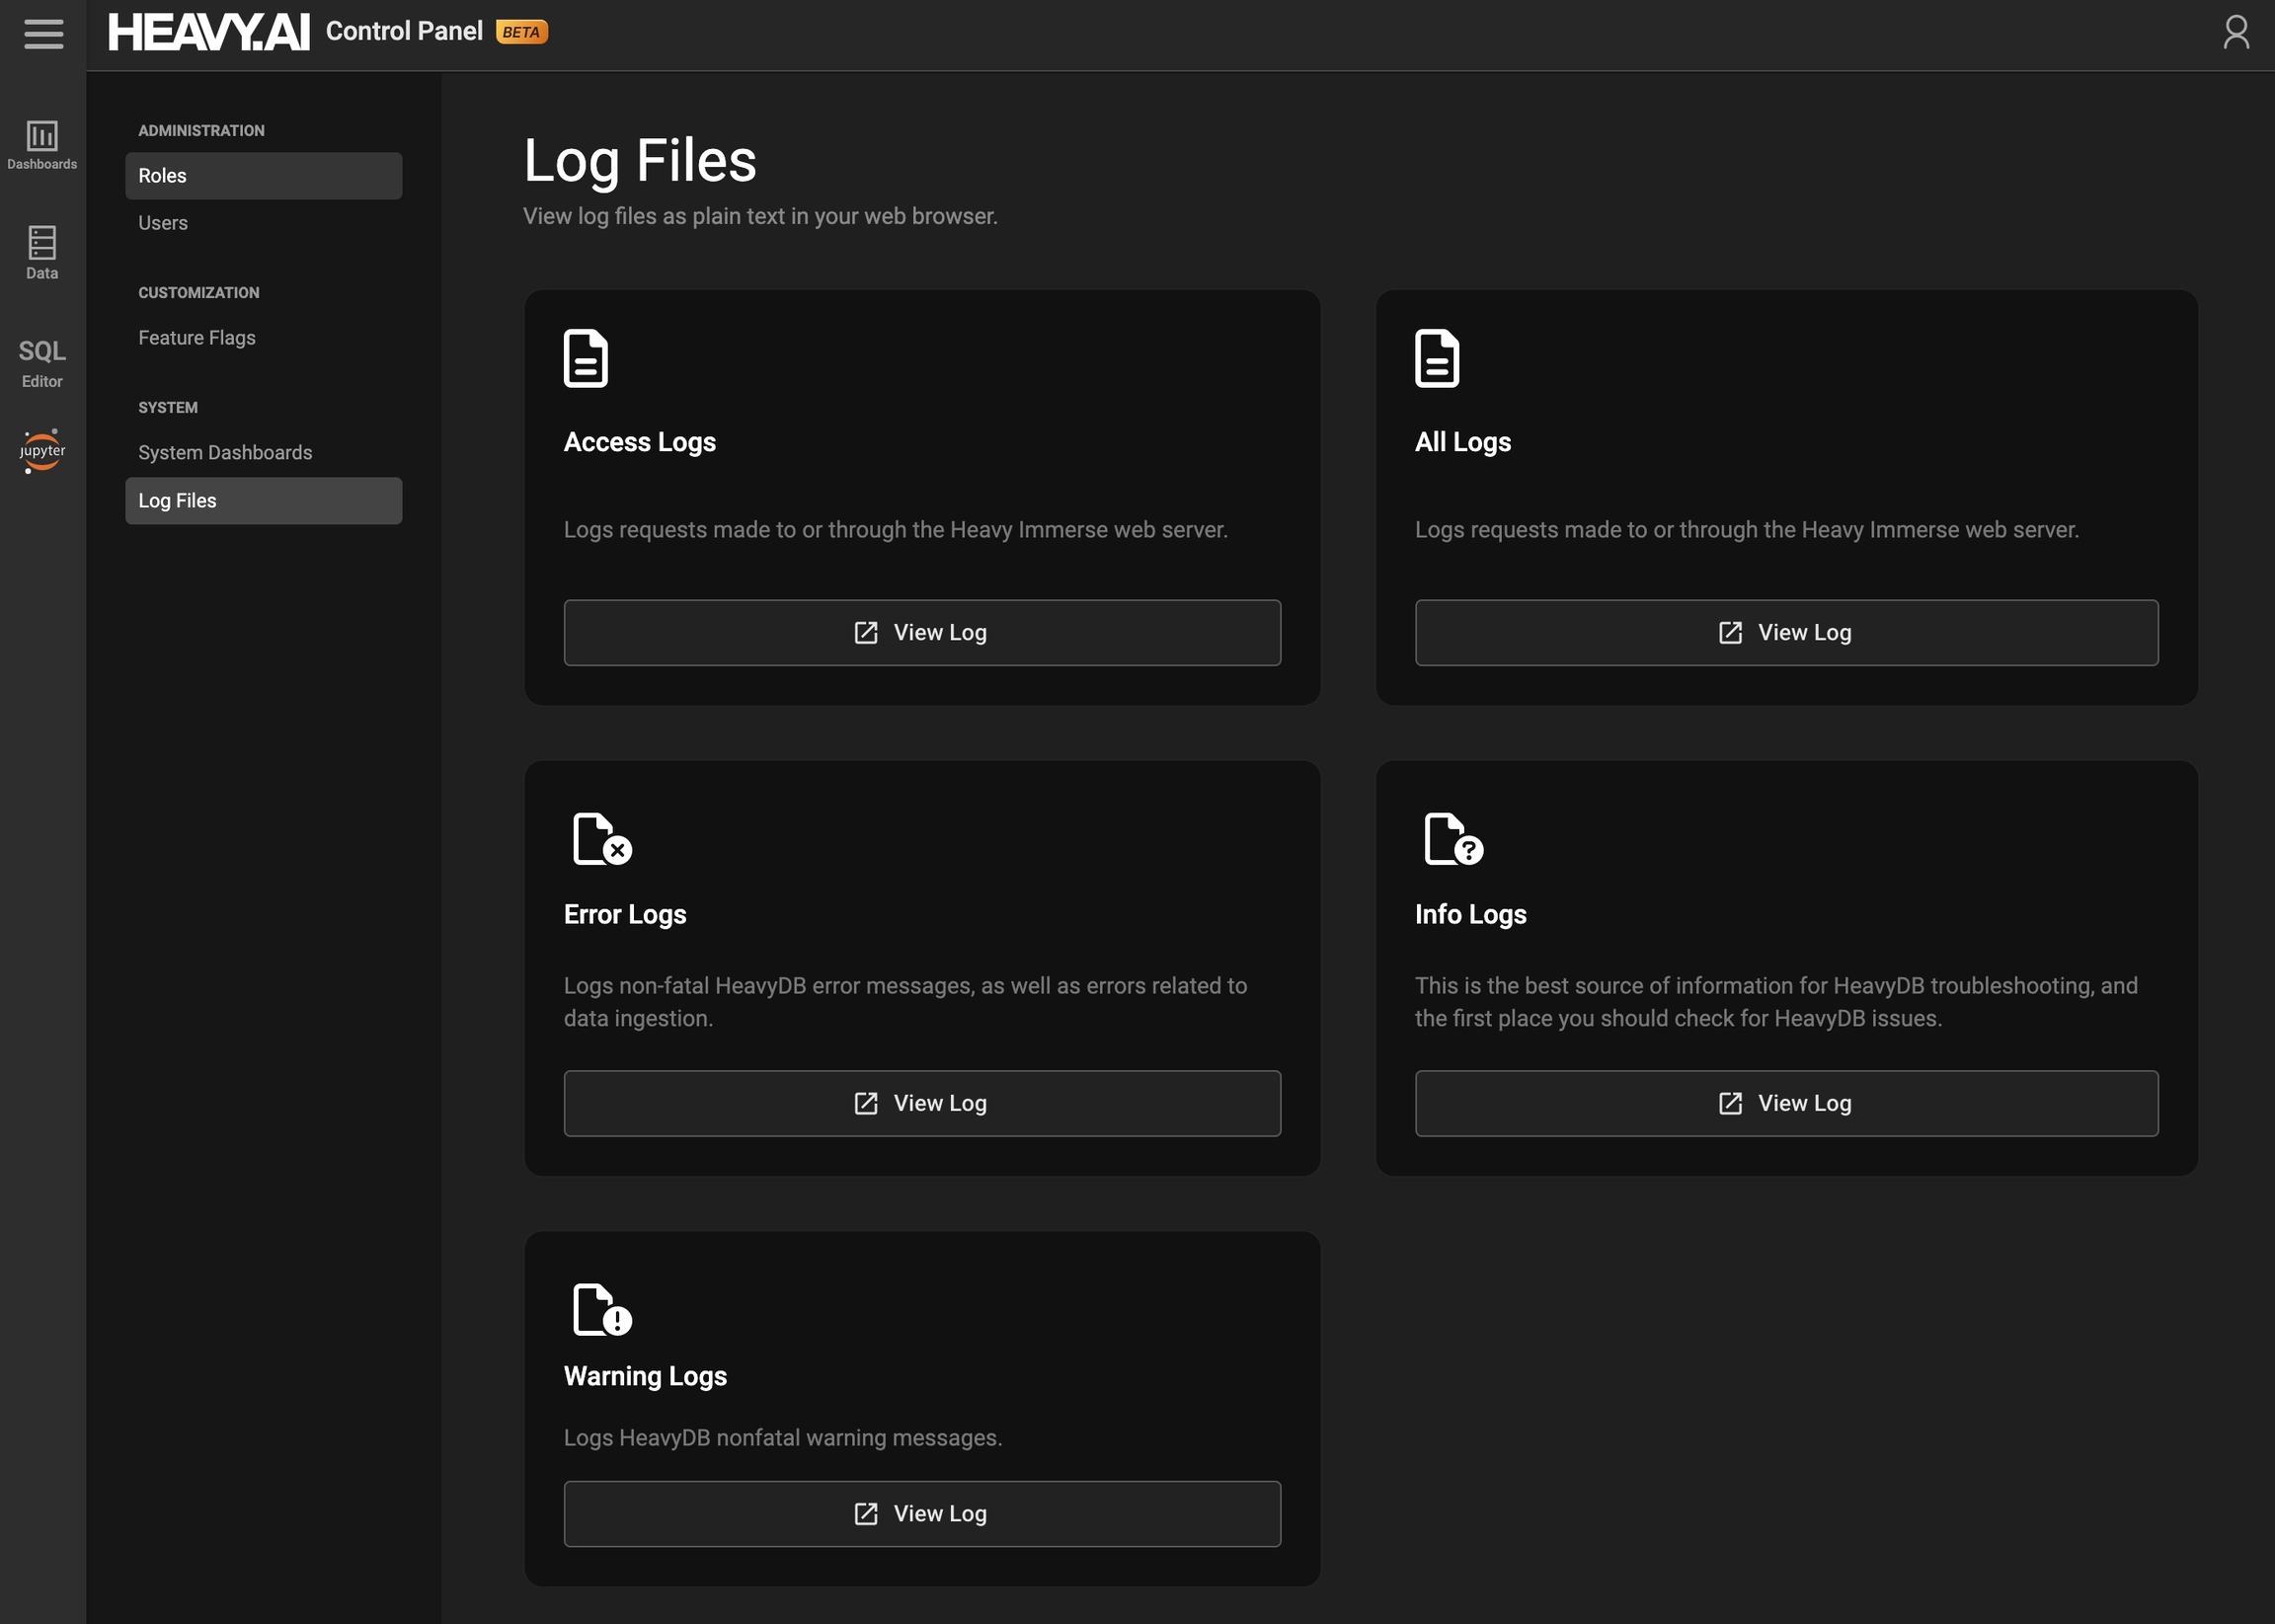Screen dimensions: 2275x1624
Task: Click the Warning Logs exclamation file icon
Action: click(x=601, y=1309)
